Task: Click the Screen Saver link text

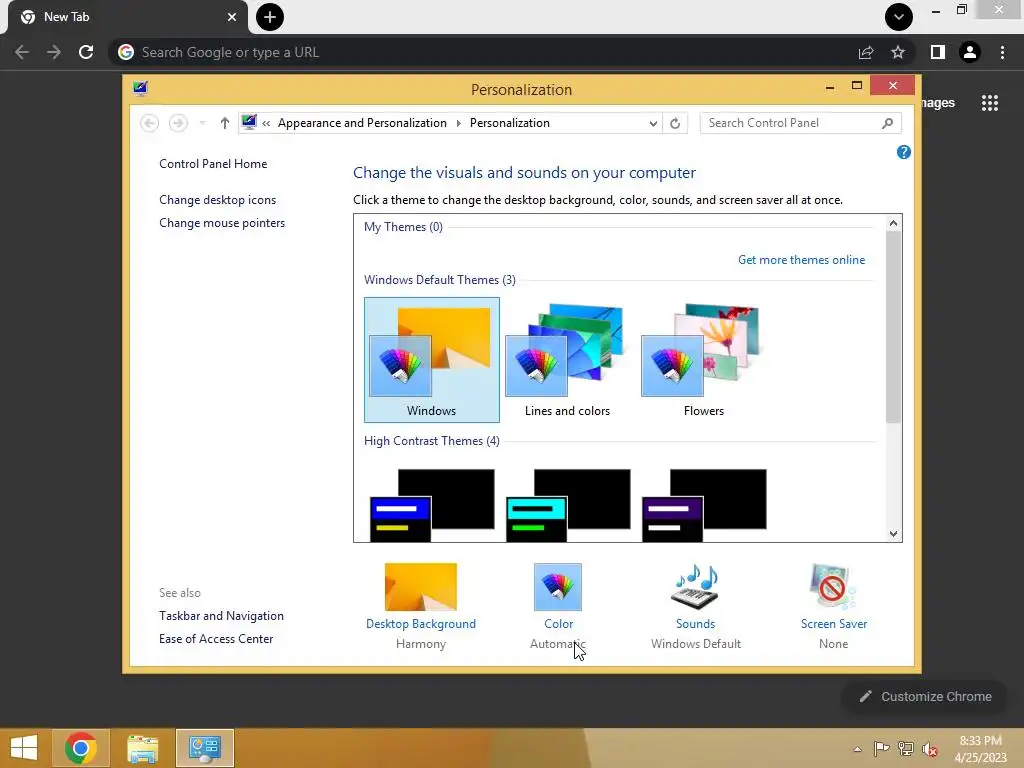Action: click(834, 624)
